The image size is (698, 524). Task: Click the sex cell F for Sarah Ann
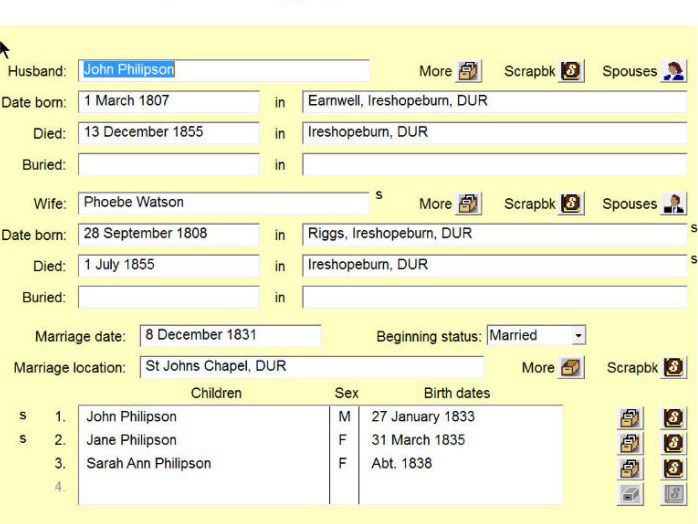click(x=344, y=463)
